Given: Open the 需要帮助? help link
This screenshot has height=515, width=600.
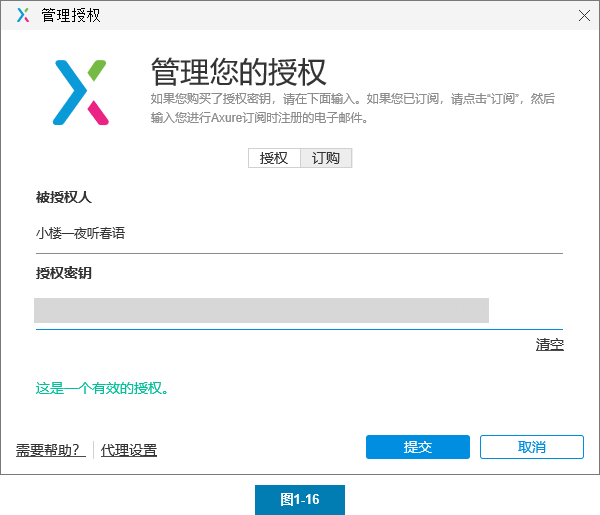Looking at the screenshot, I should [51, 450].
